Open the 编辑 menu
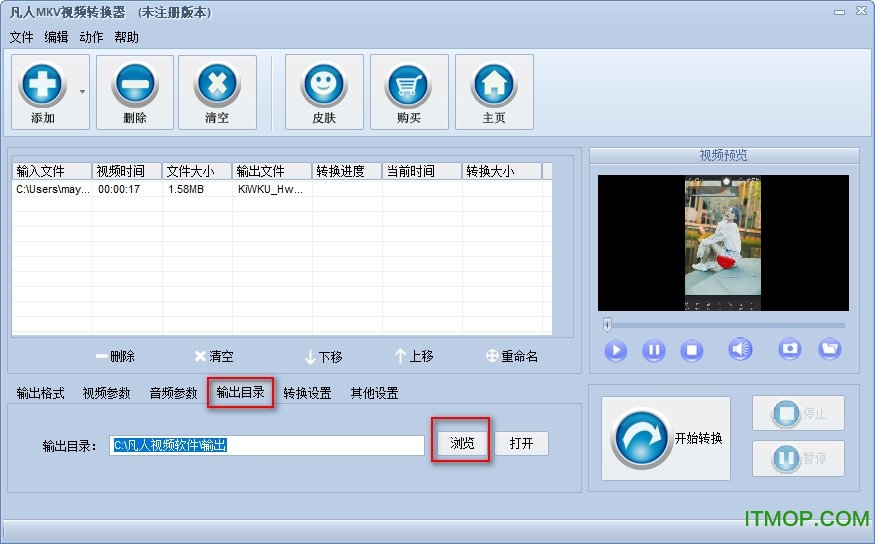This screenshot has width=875, height=544. coord(56,37)
